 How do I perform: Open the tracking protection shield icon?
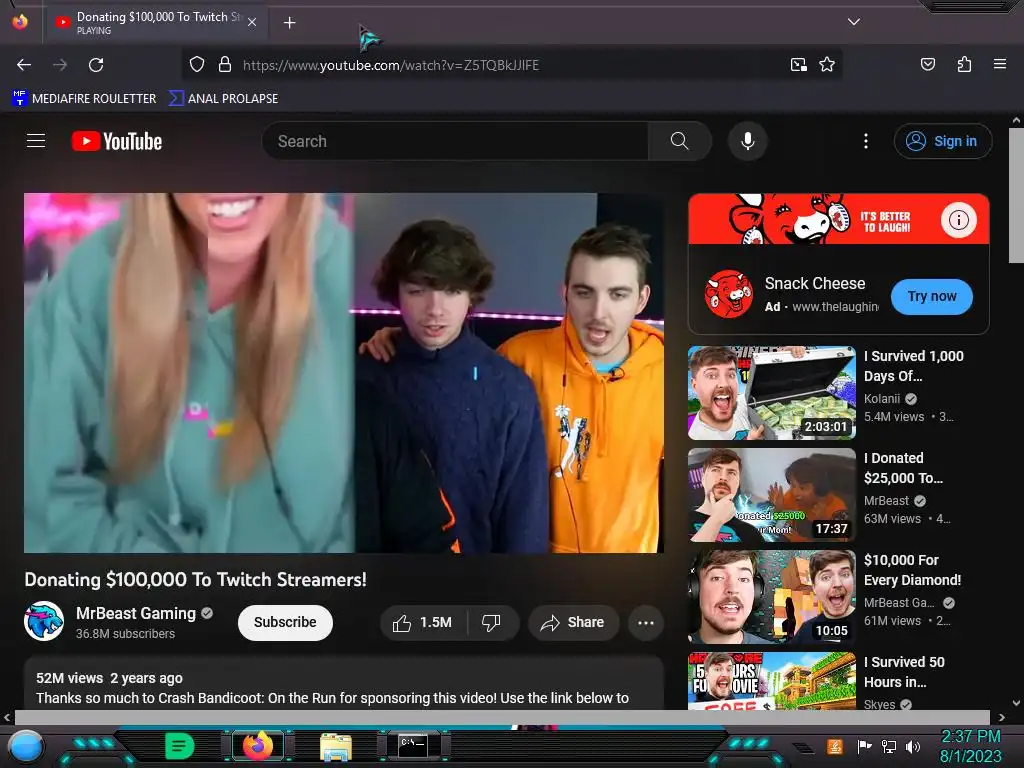click(x=197, y=65)
